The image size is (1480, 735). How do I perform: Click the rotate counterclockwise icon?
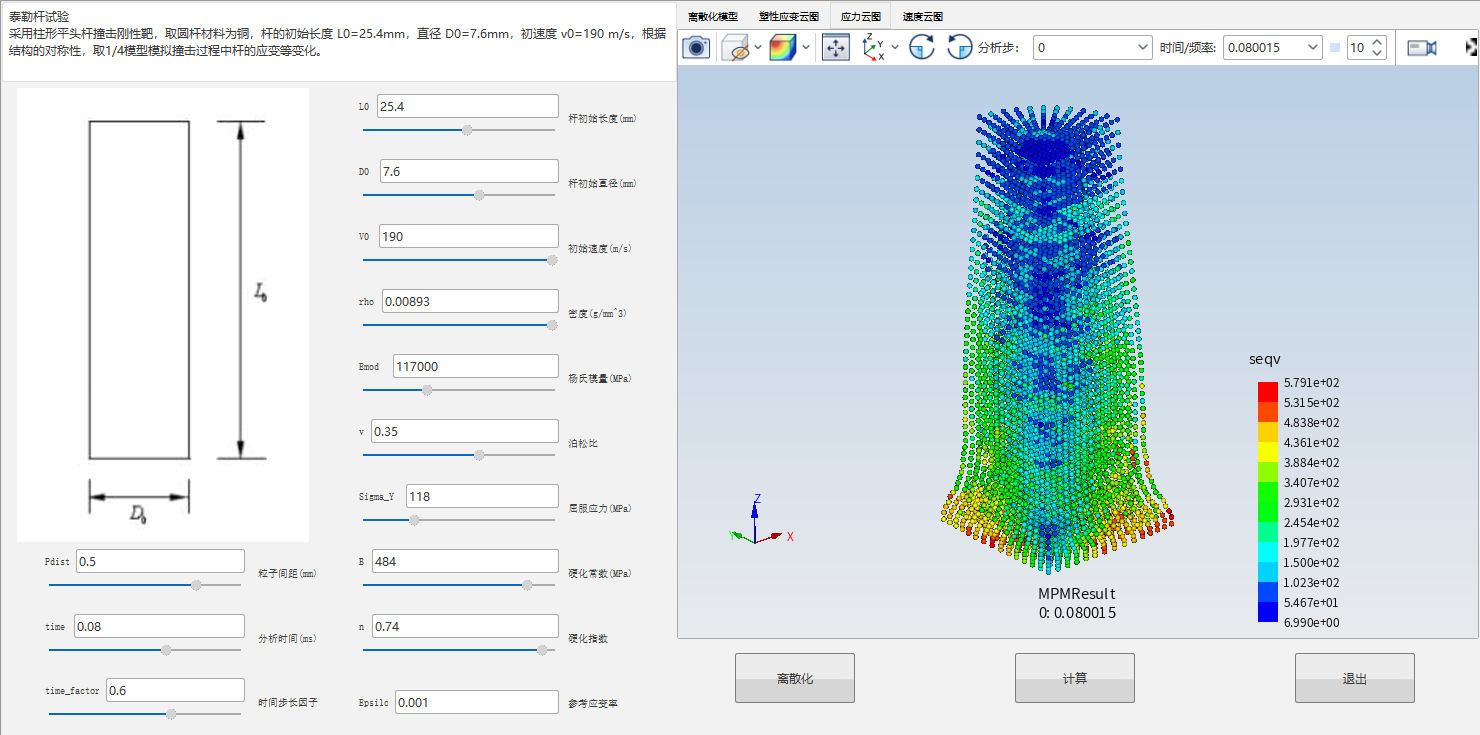pos(959,47)
